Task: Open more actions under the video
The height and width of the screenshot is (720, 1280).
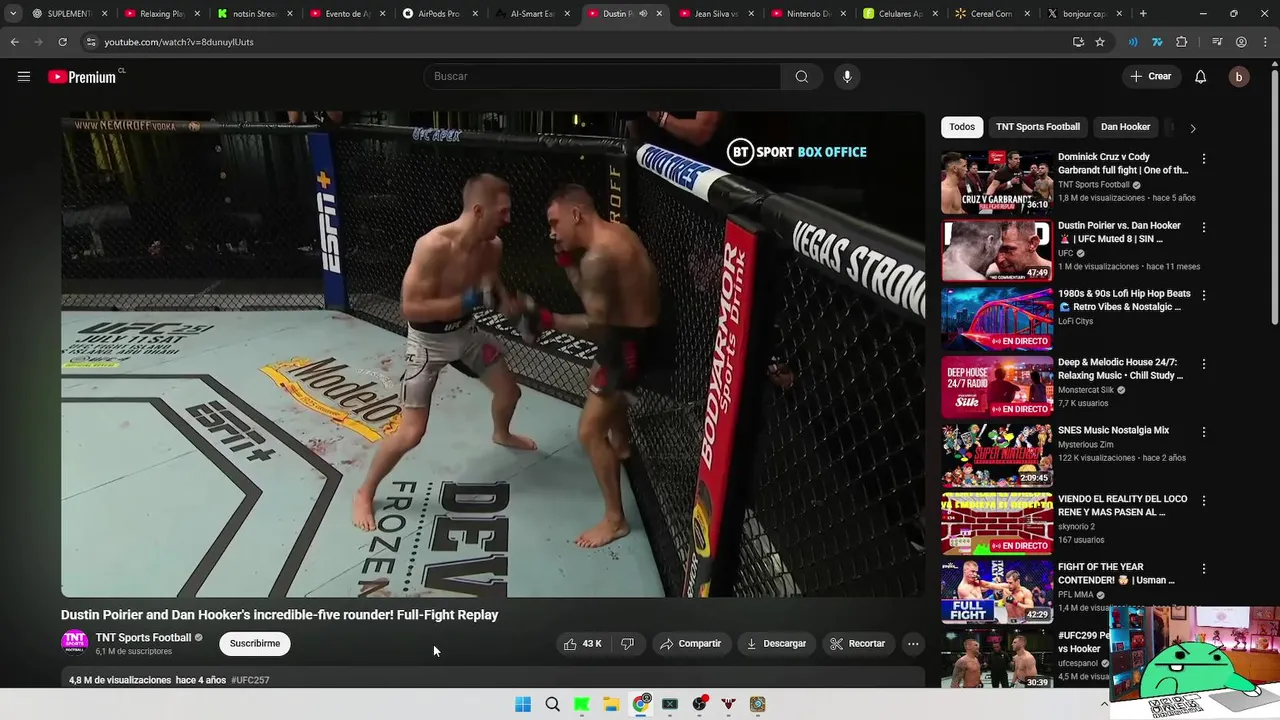Action: (913, 644)
